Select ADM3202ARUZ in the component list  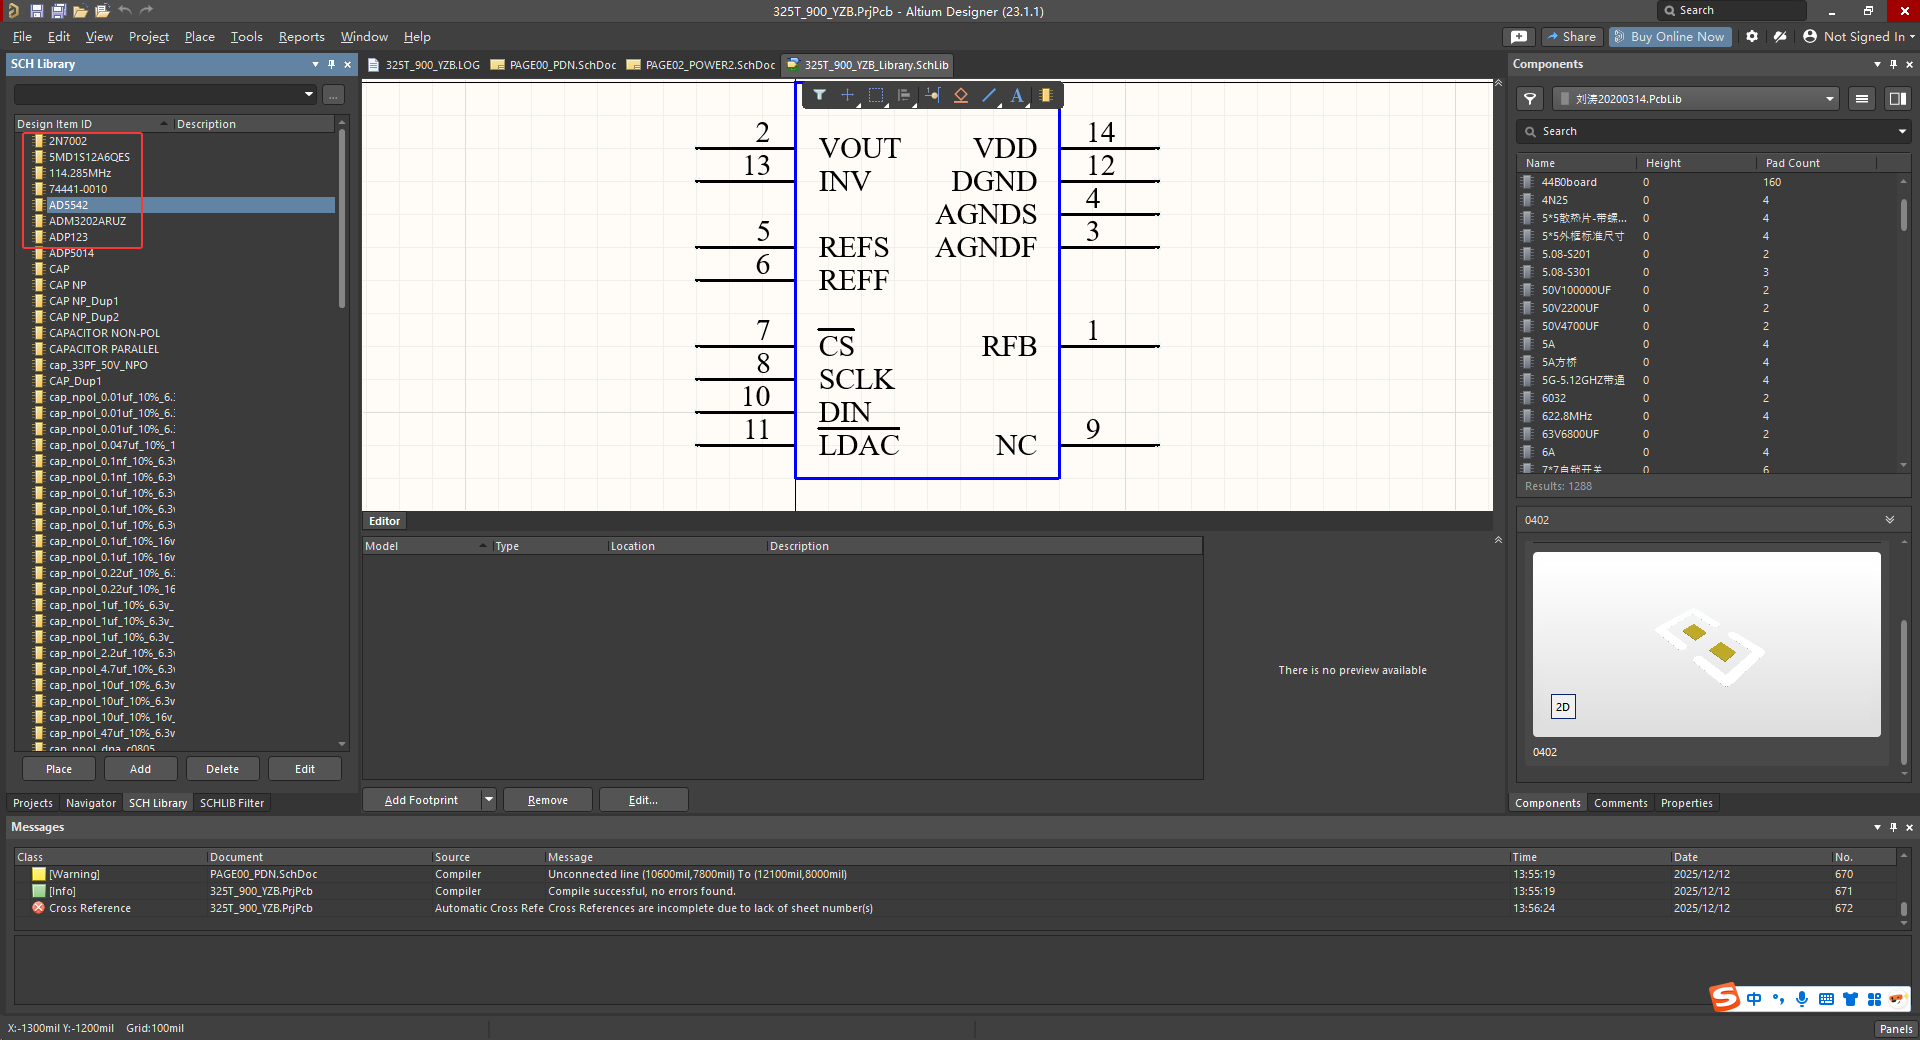tap(87, 221)
